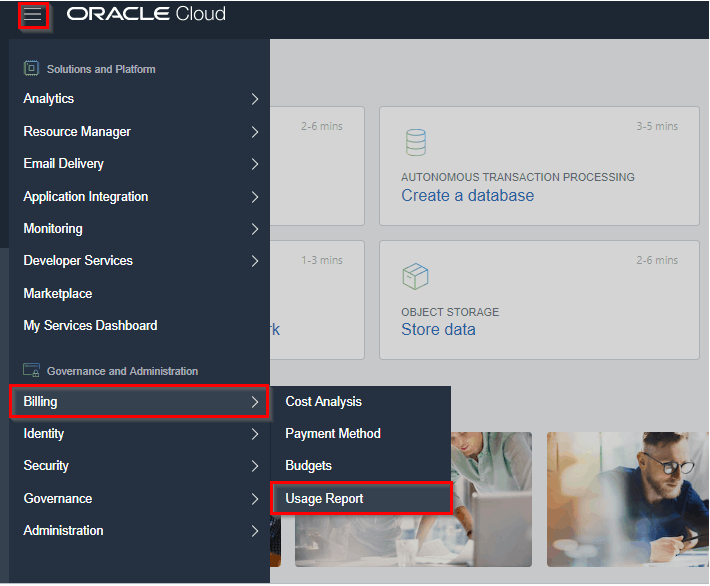Choose the Governance menu item
Screen dimensions: 710x586
point(139,499)
